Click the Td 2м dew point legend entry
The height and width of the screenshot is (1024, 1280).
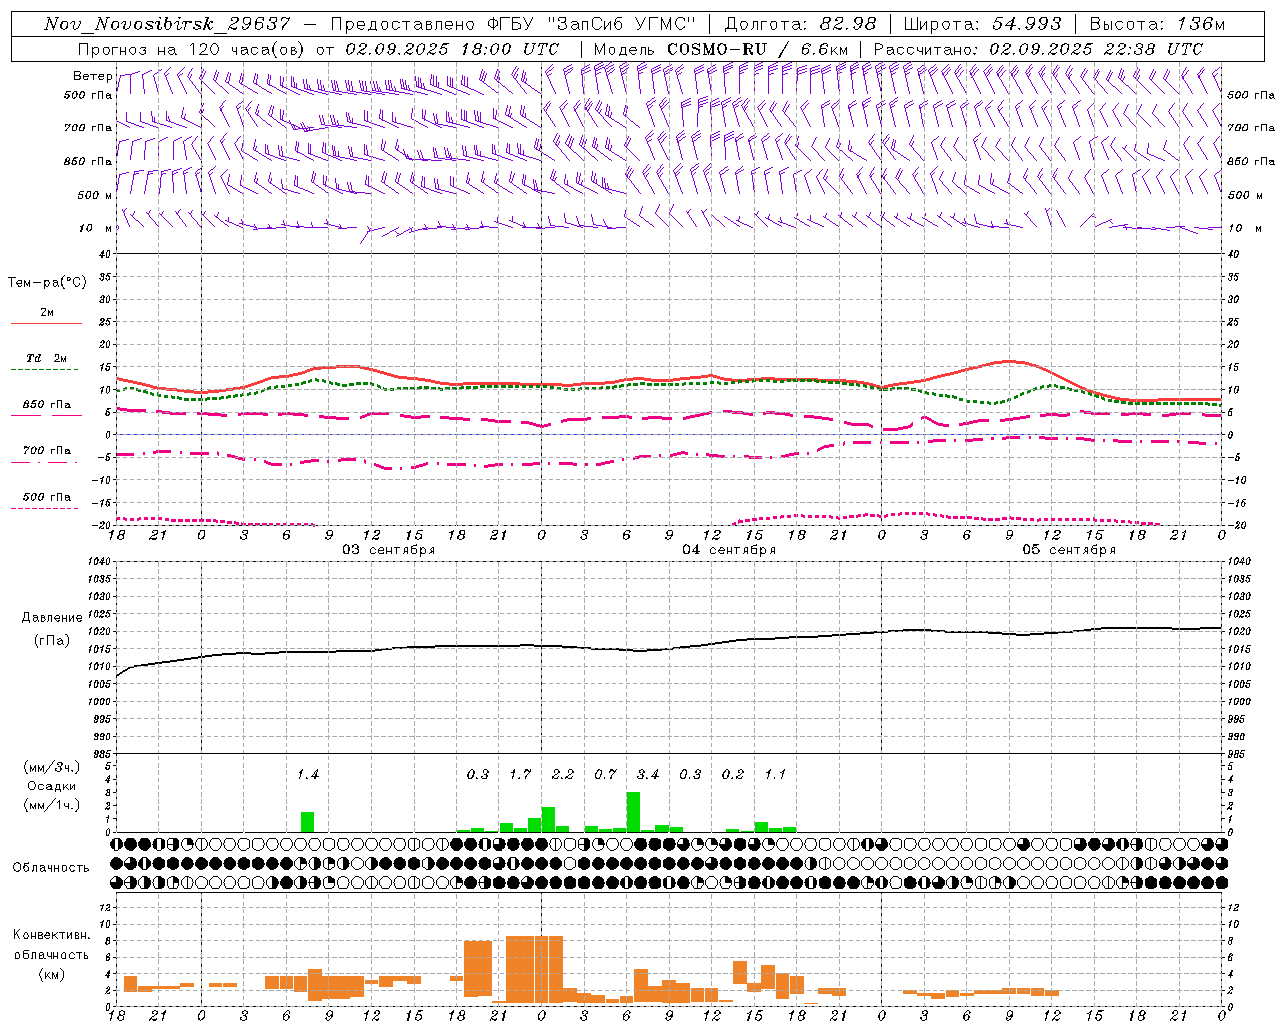[x=46, y=358]
